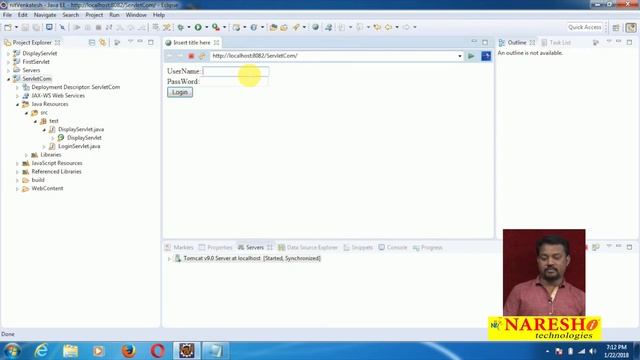Open the File menu

(7, 15)
